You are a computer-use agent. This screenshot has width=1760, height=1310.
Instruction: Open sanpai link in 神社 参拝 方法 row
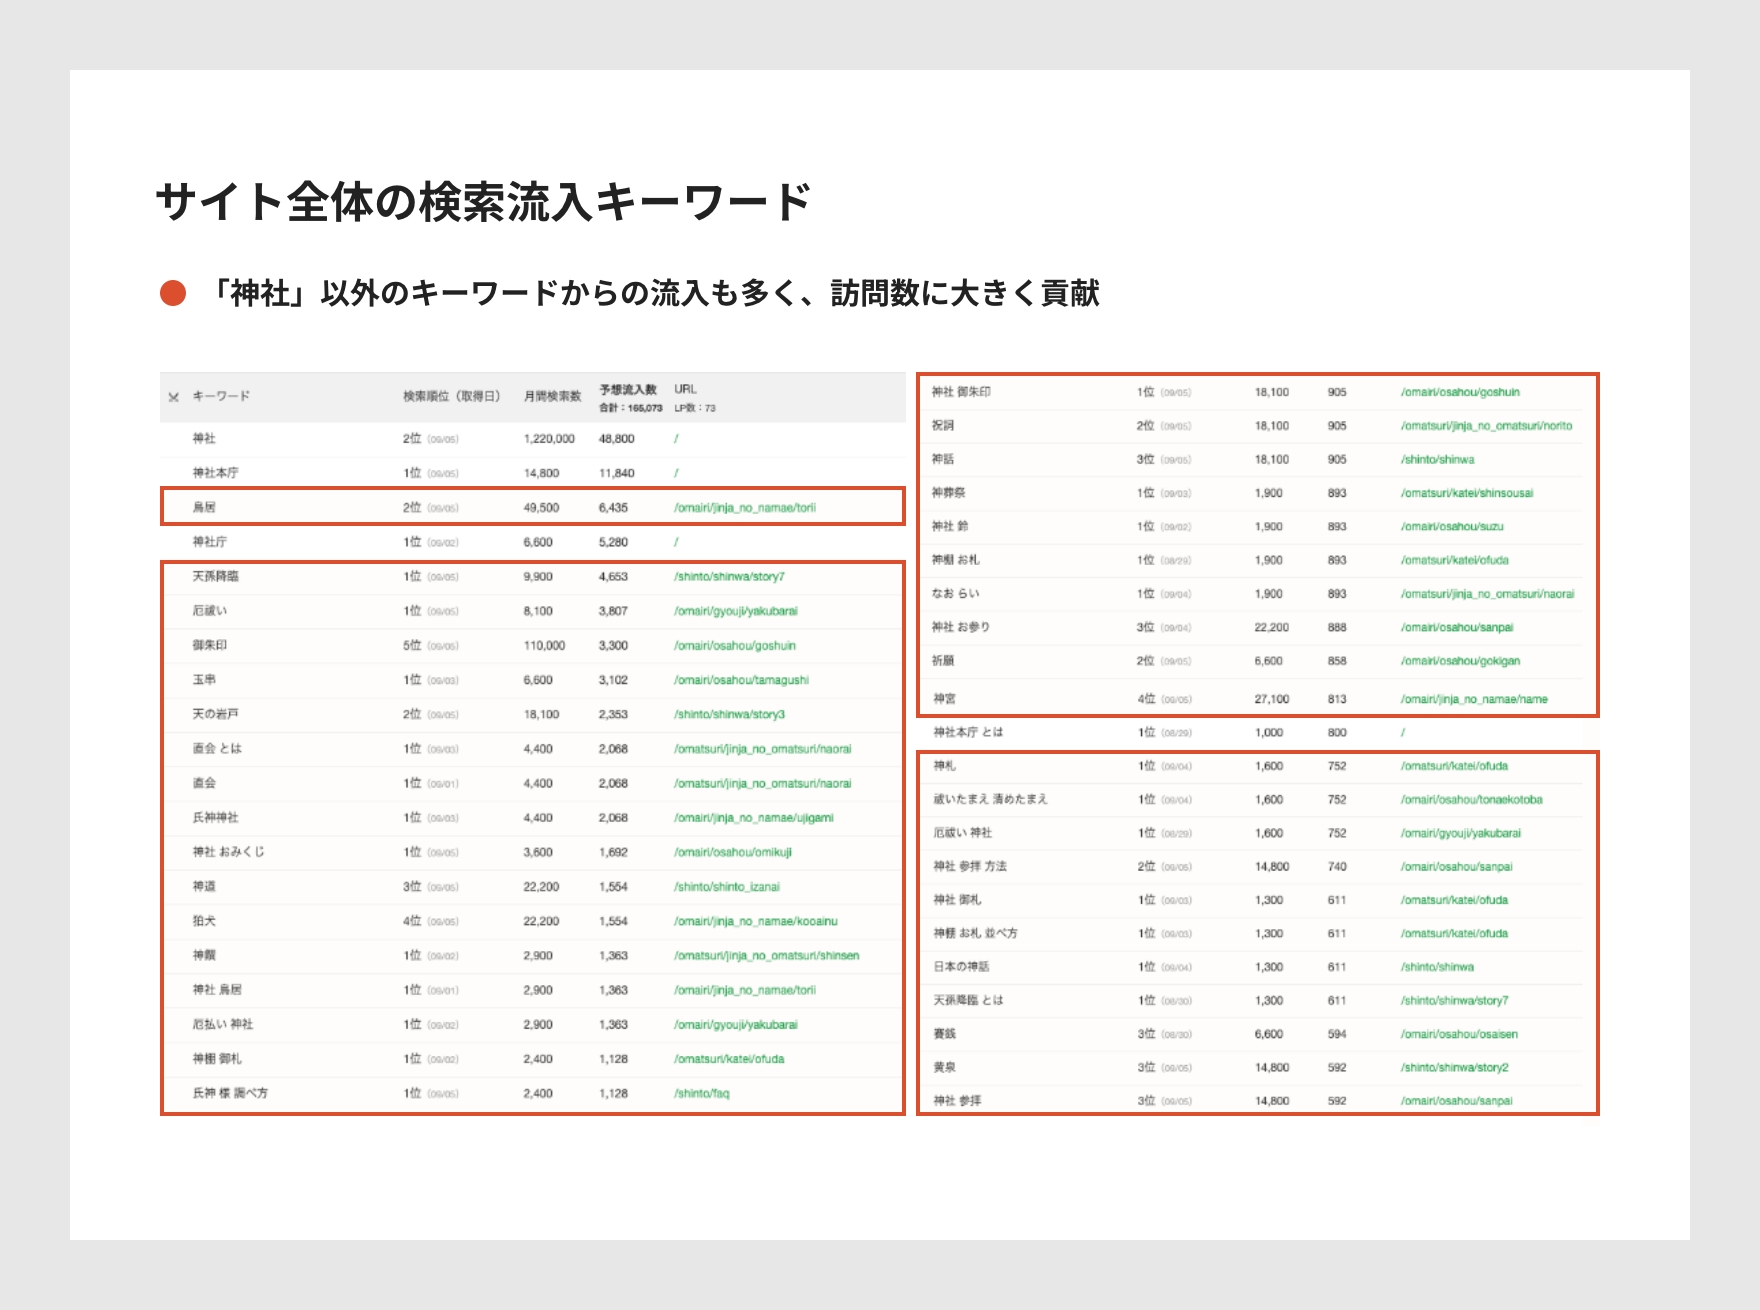1456,867
